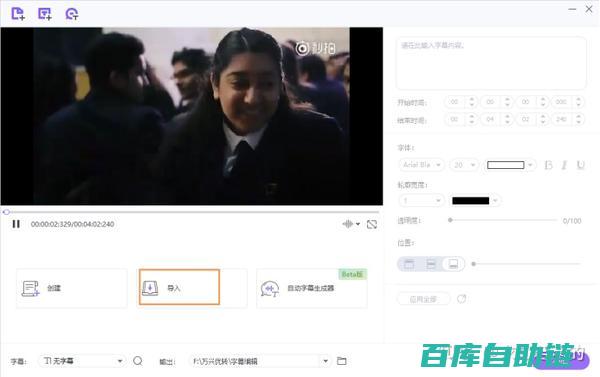Decrease the end time milliseconds stepper

(x=579, y=122)
